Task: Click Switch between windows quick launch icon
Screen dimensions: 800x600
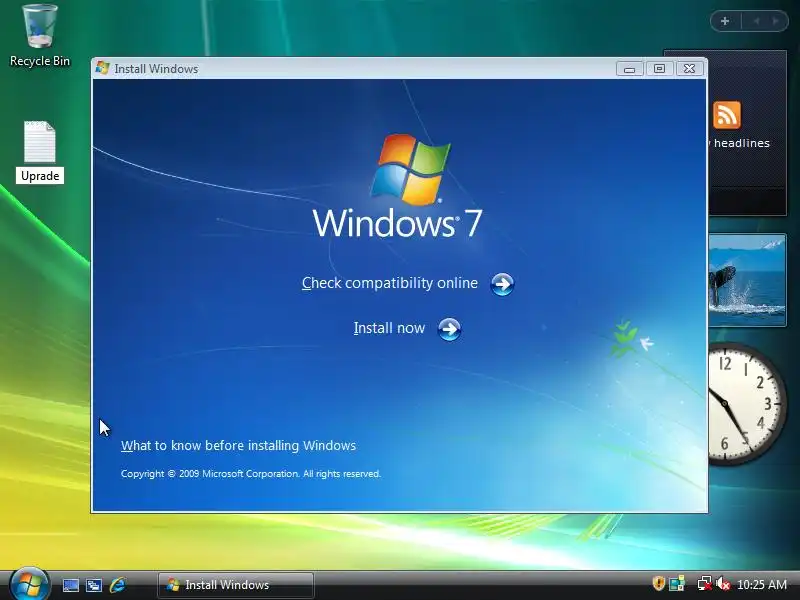Action: pos(94,585)
